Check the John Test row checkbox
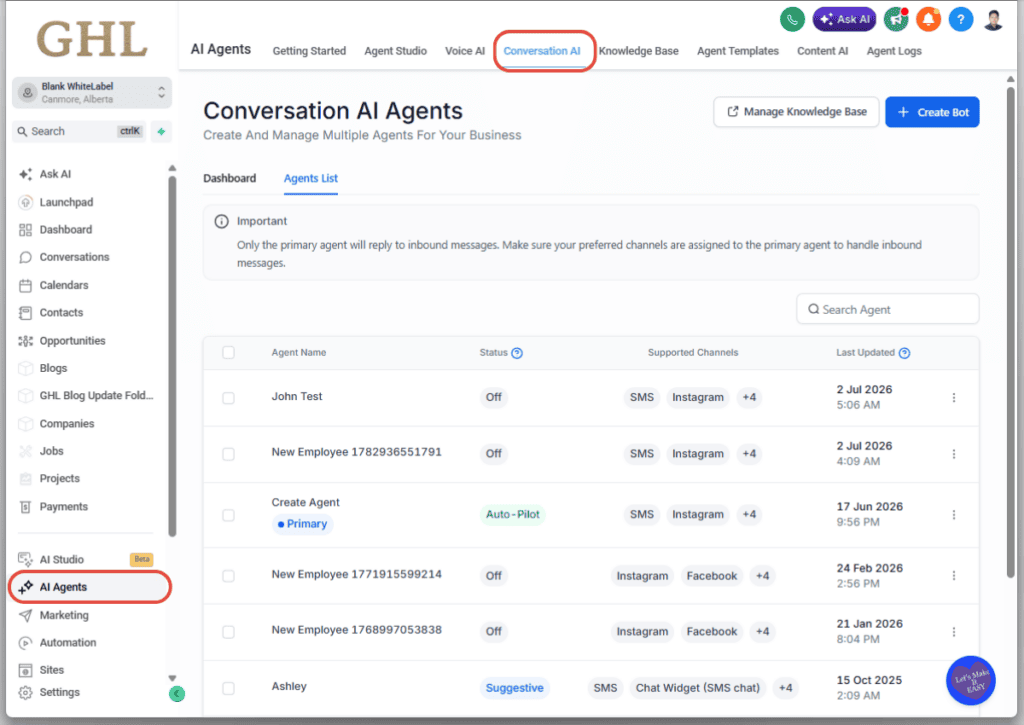This screenshot has width=1024, height=725. coord(228,398)
